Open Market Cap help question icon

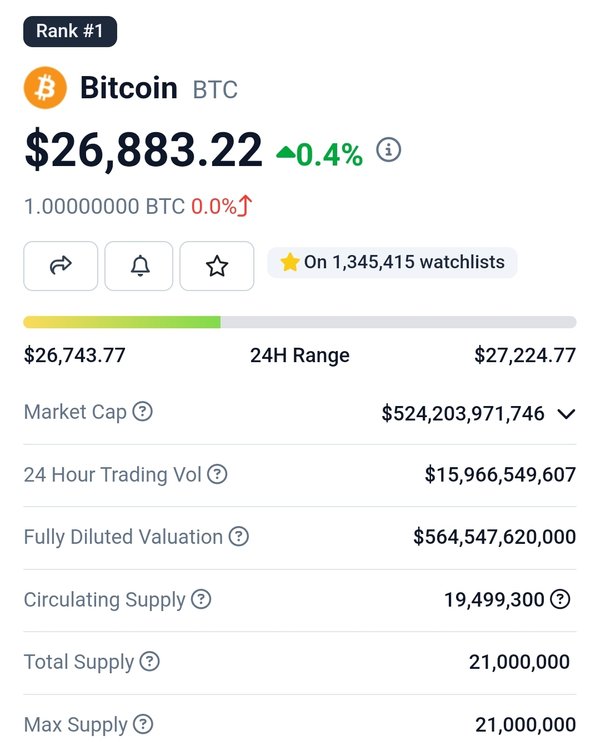(142, 412)
